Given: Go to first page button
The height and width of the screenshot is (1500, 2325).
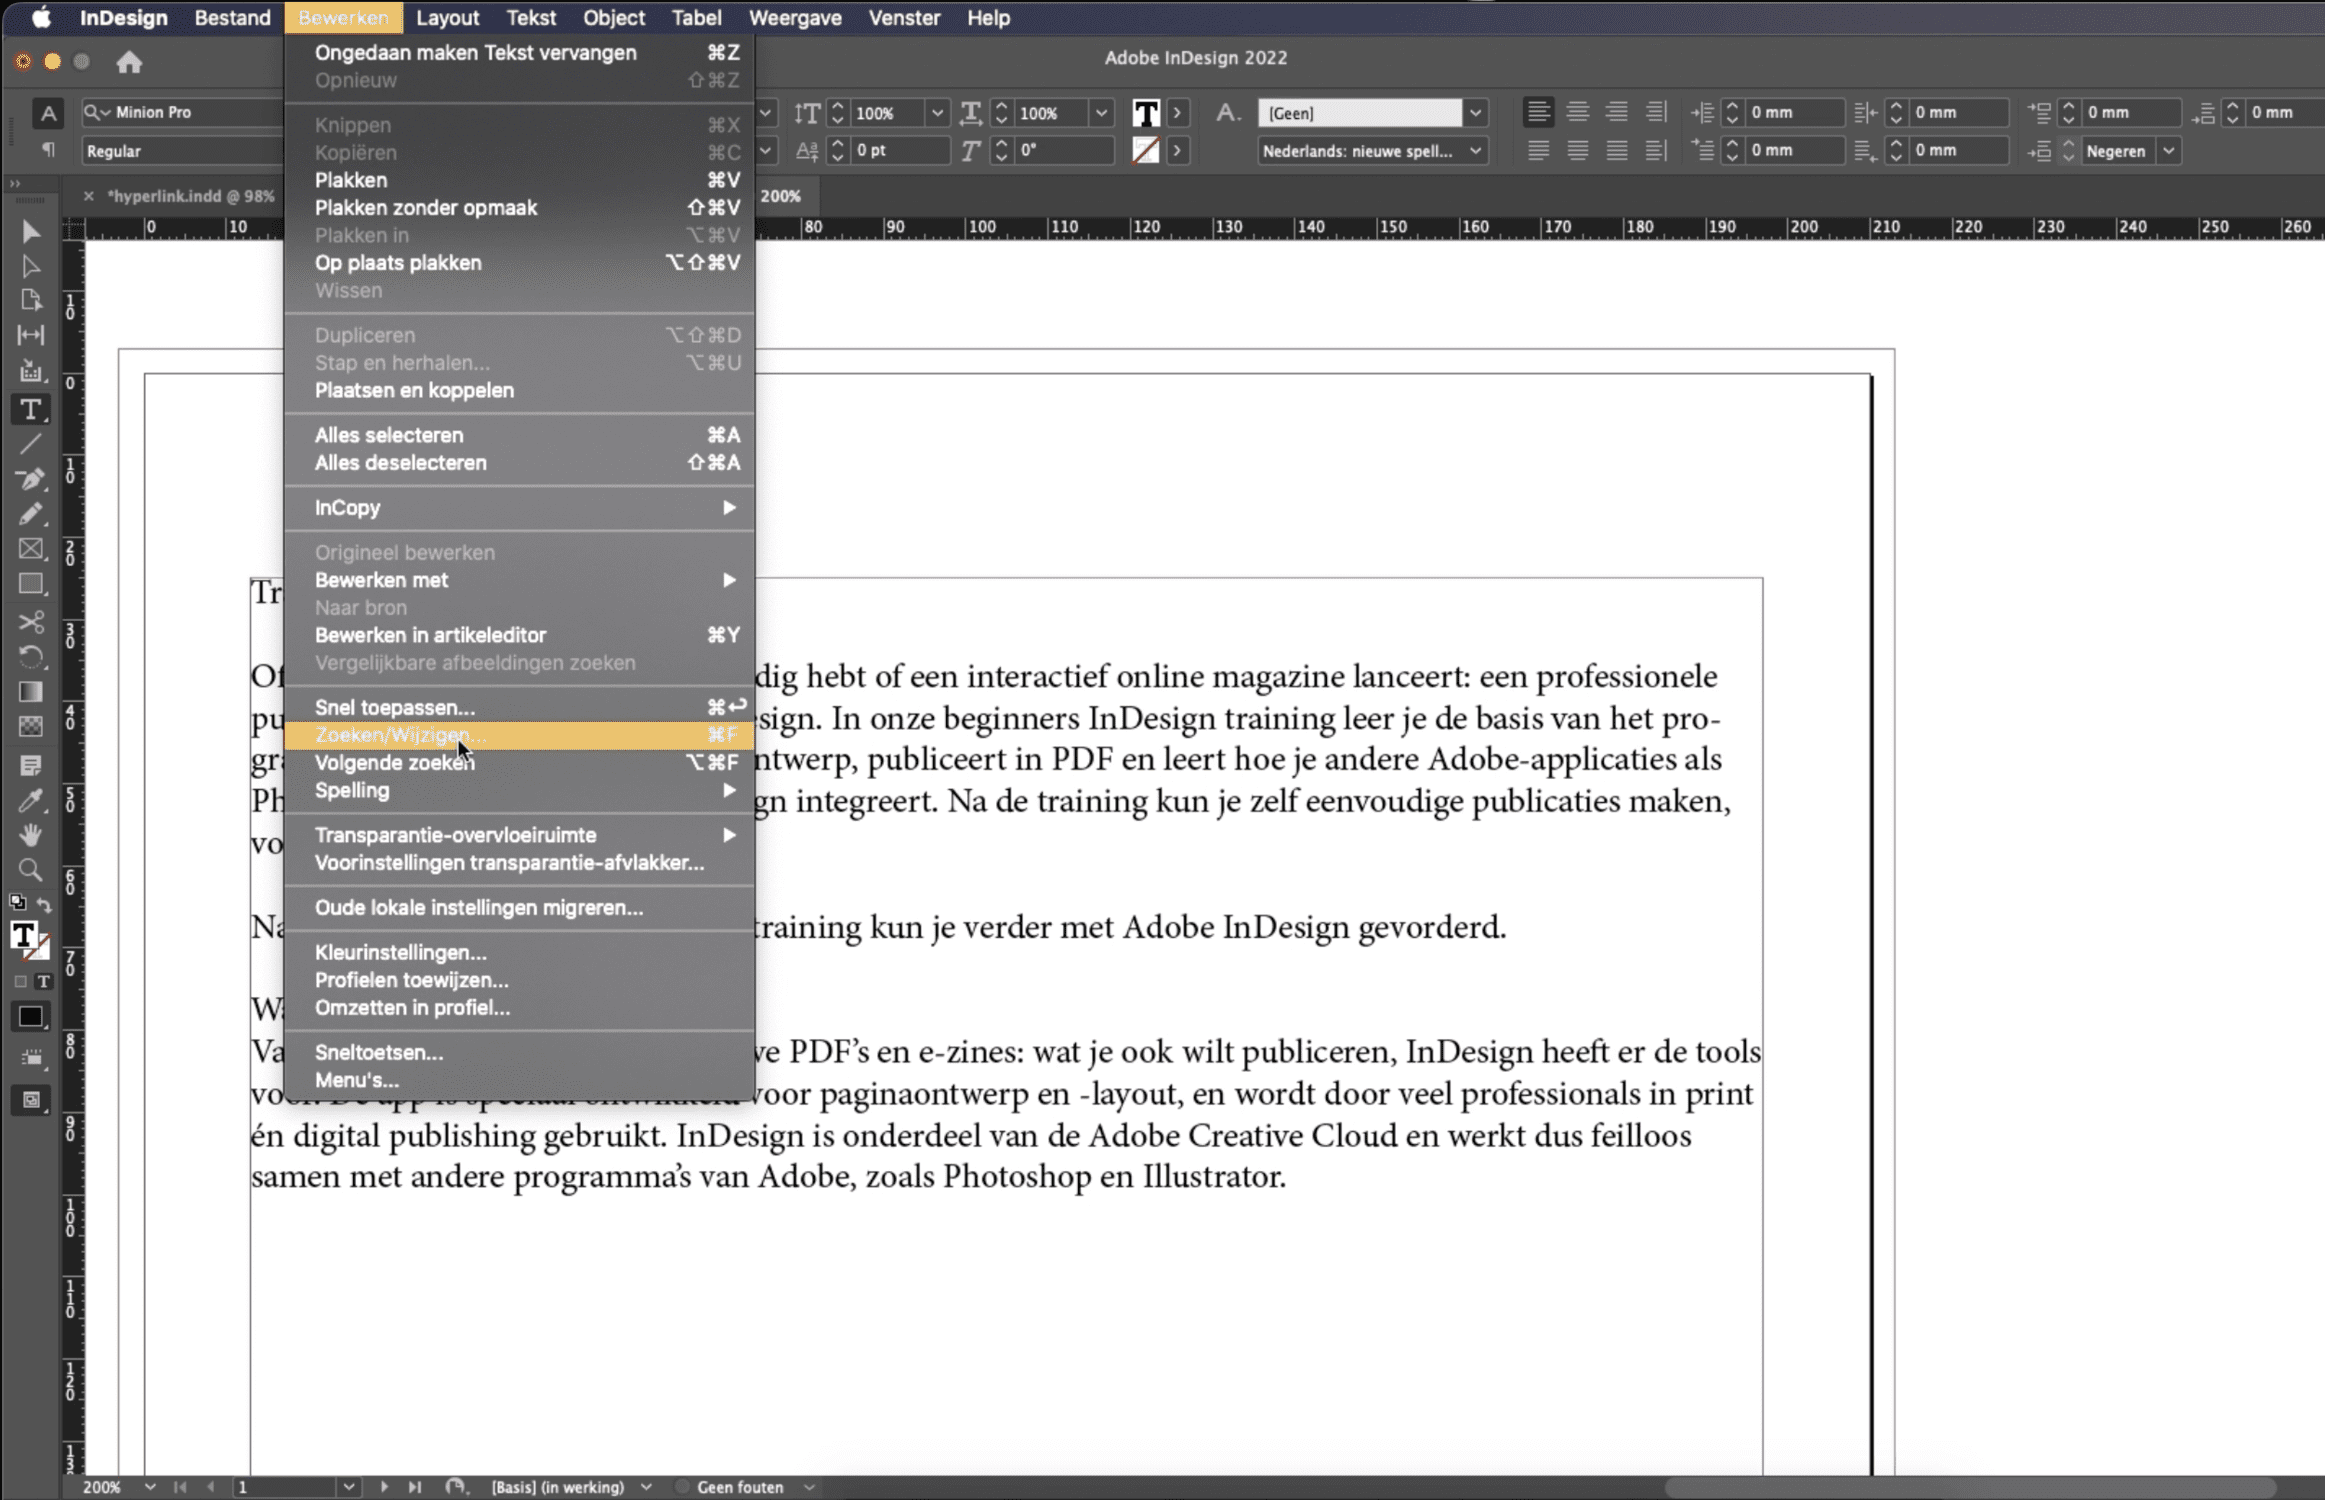Looking at the screenshot, I should pyautogui.click(x=180, y=1487).
